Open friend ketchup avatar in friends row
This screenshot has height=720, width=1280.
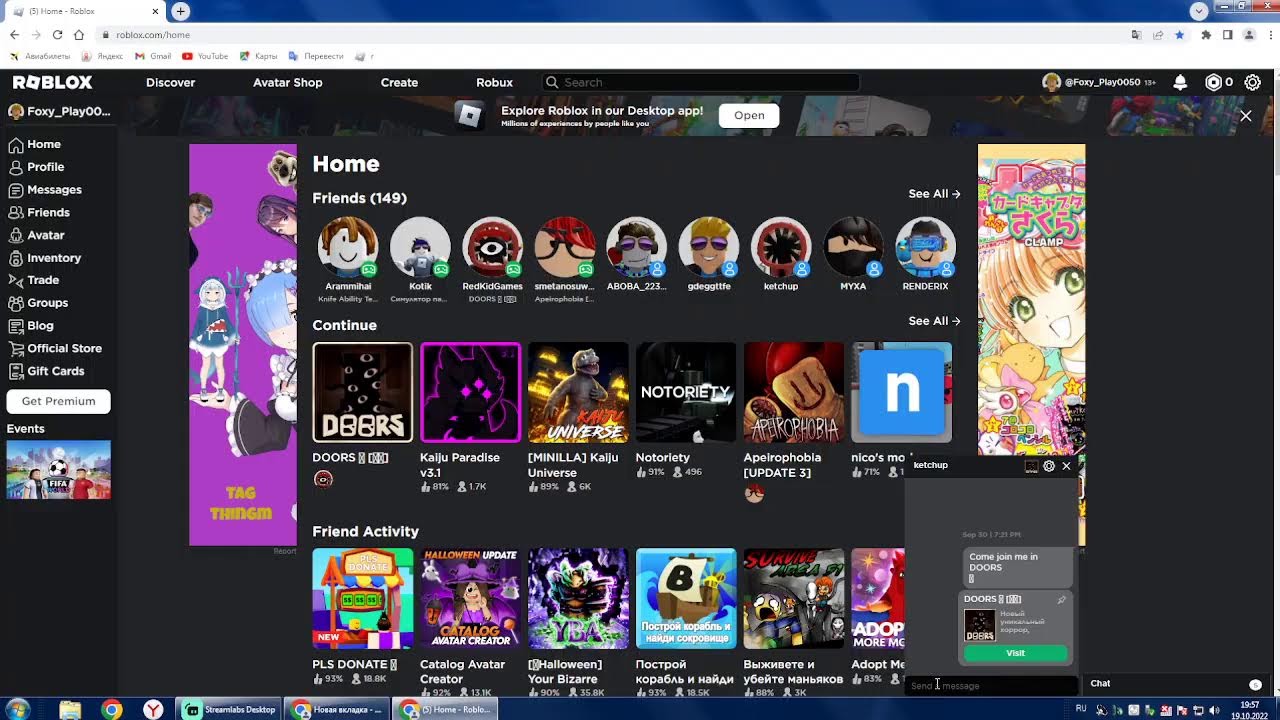(781, 247)
